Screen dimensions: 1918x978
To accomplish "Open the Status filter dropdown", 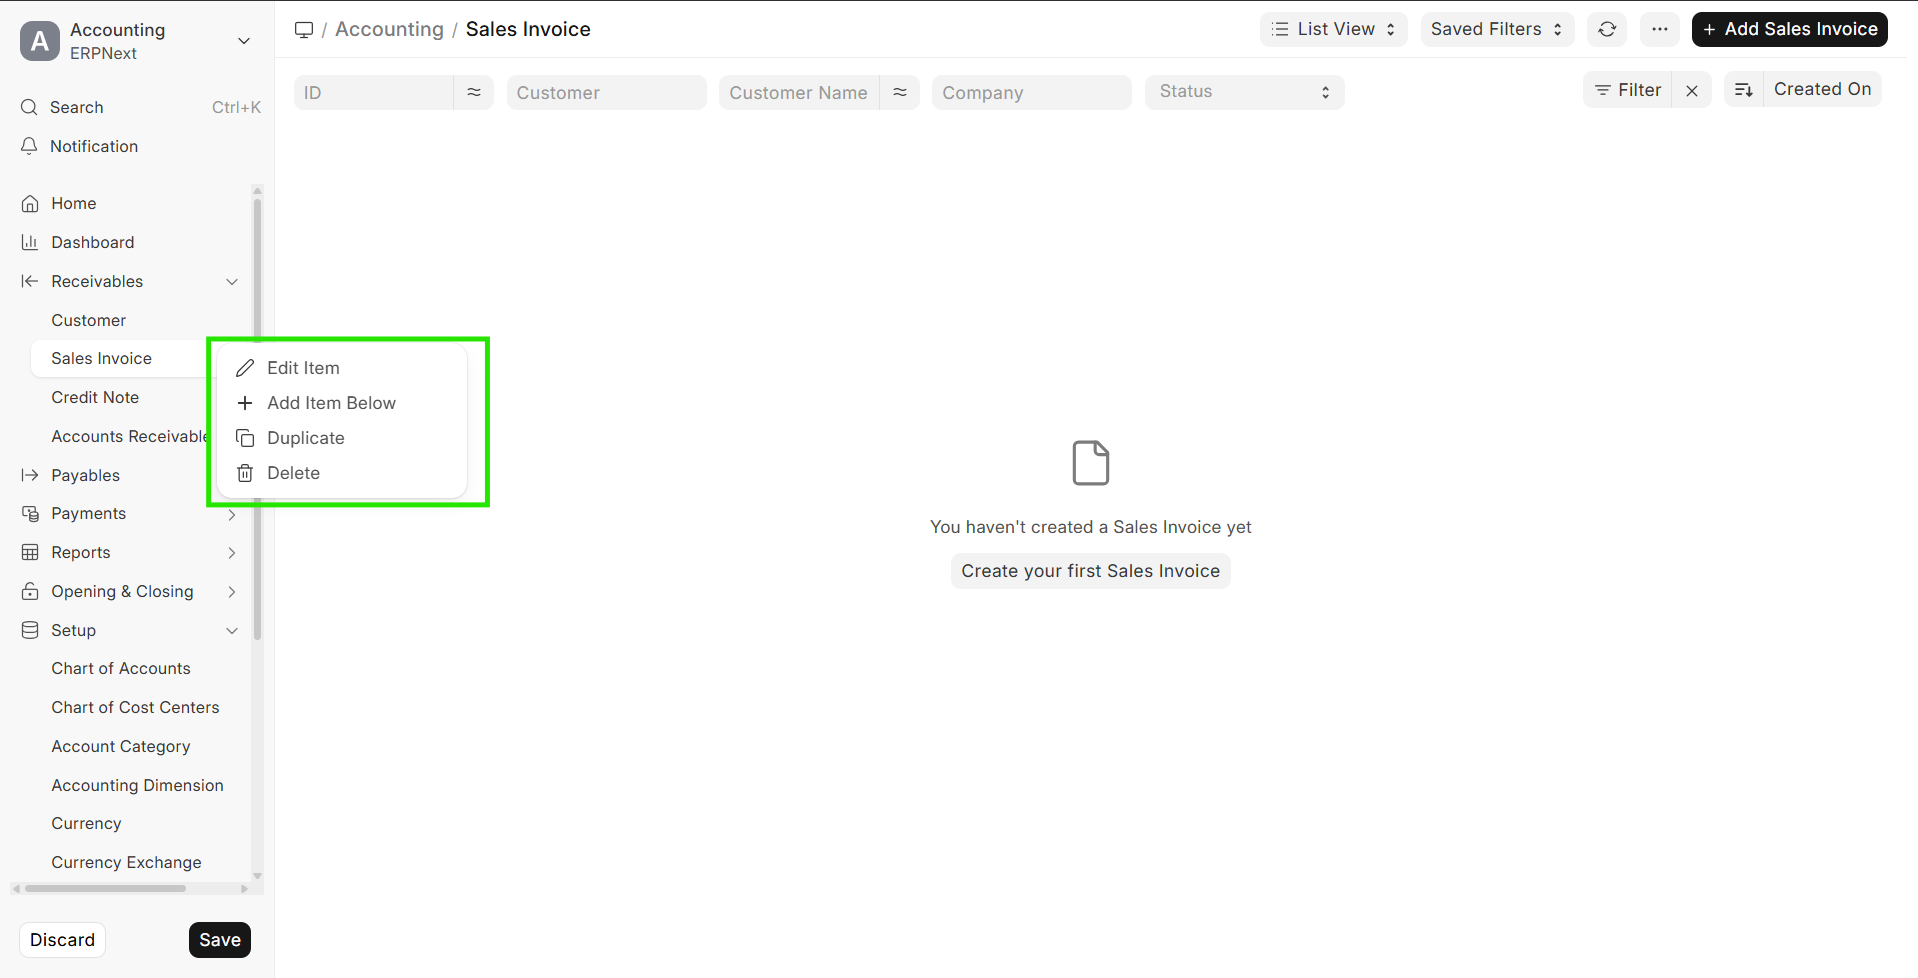I will [1244, 92].
